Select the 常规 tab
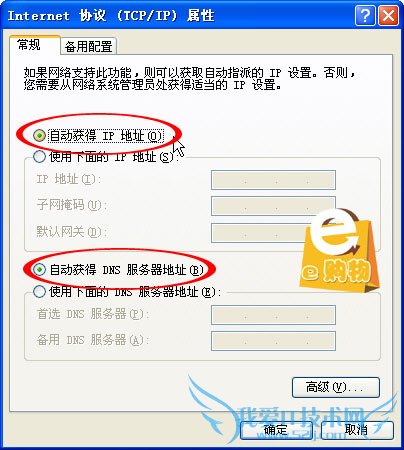404x450 pixels. coord(29,45)
